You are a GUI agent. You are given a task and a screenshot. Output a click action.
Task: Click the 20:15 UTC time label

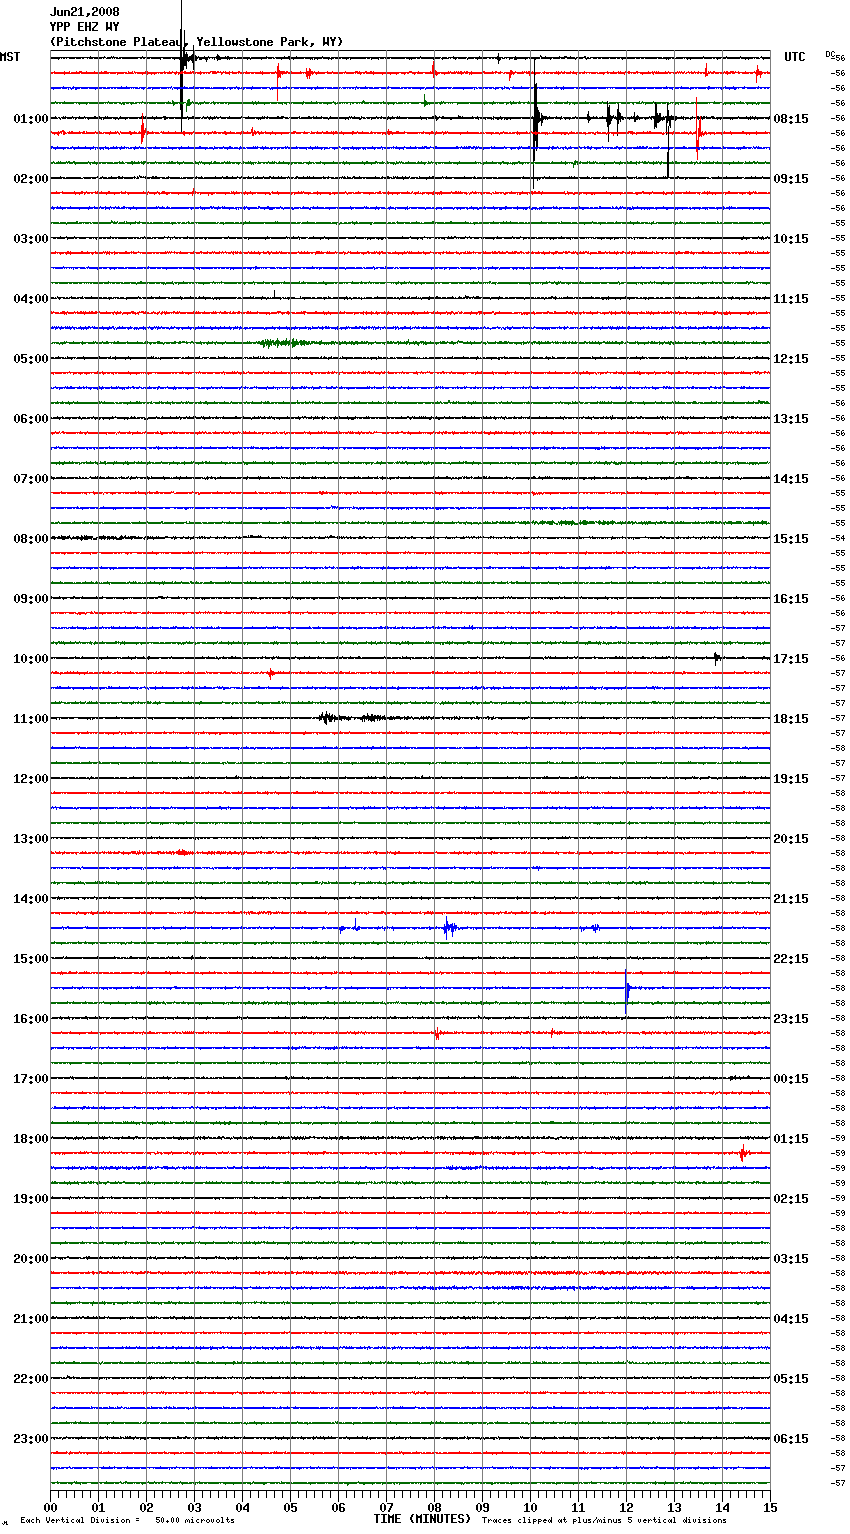[791, 838]
